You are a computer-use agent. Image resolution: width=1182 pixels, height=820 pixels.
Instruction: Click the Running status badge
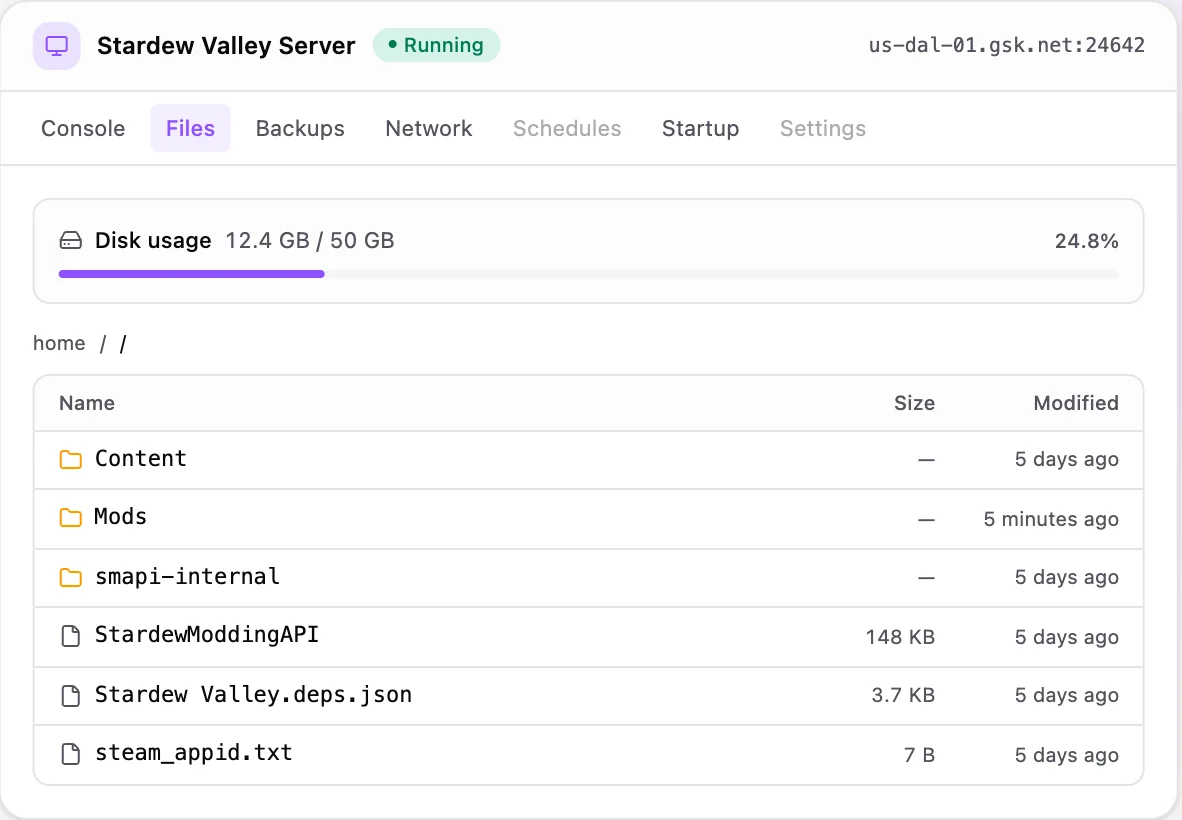coord(436,45)
